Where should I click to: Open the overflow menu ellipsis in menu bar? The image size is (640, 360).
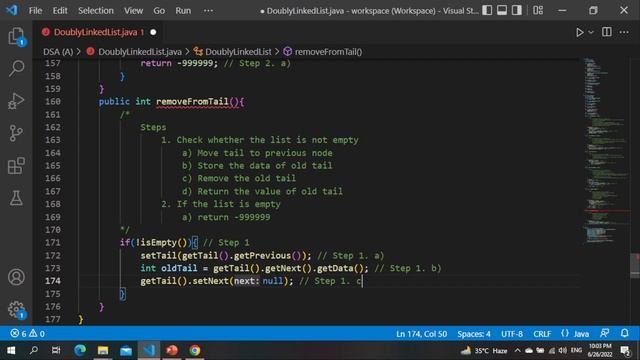208,11
